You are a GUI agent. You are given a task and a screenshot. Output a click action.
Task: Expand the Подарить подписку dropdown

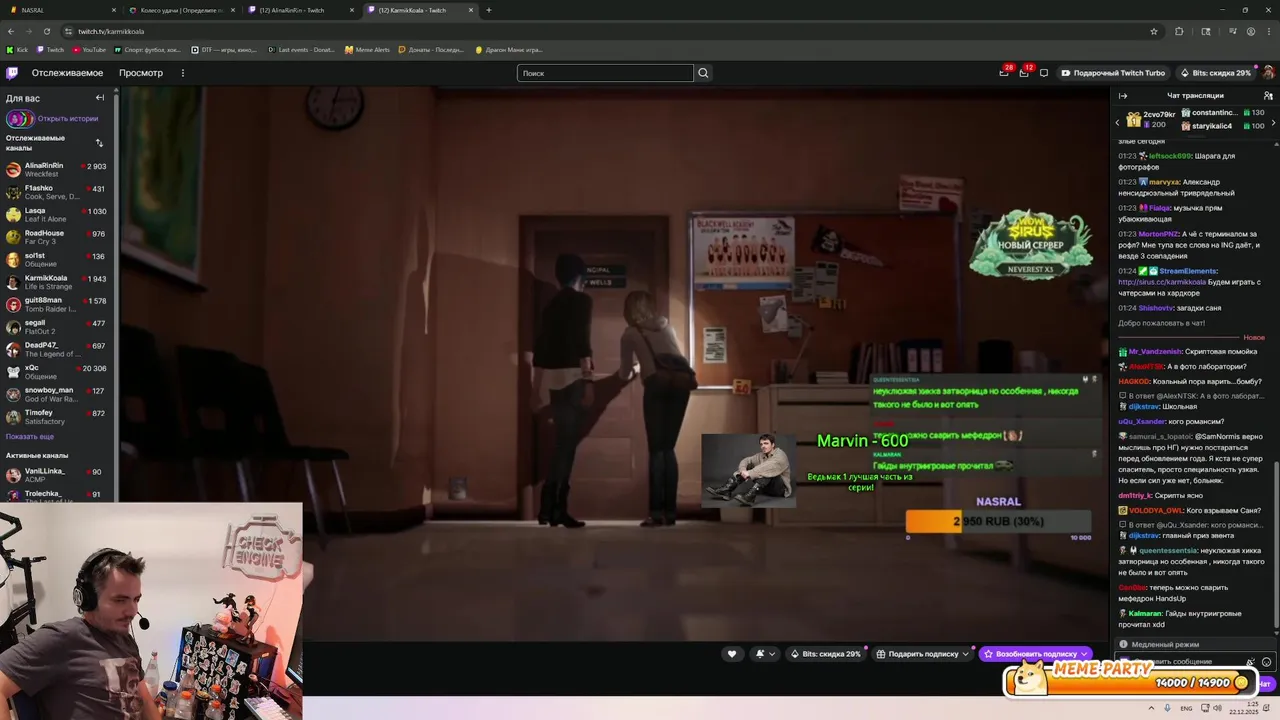click(x=965, y=654)
